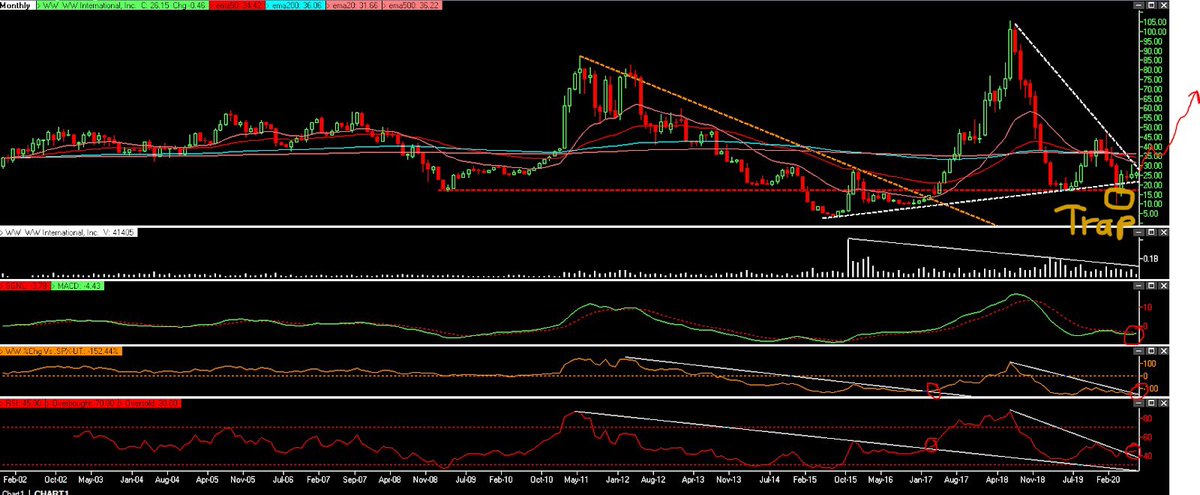Minimize the %Chg vs SPX pane
Image resolution: width=1200 pixels, height=495 pixels.
1139,351
